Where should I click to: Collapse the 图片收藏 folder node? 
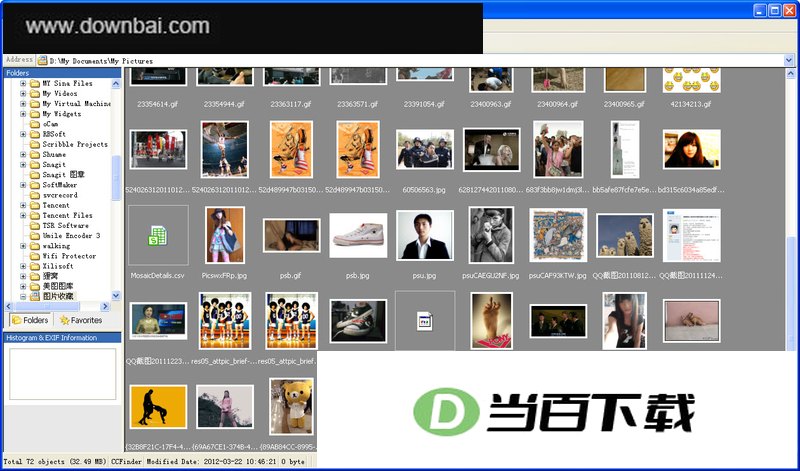pos(23,296)
